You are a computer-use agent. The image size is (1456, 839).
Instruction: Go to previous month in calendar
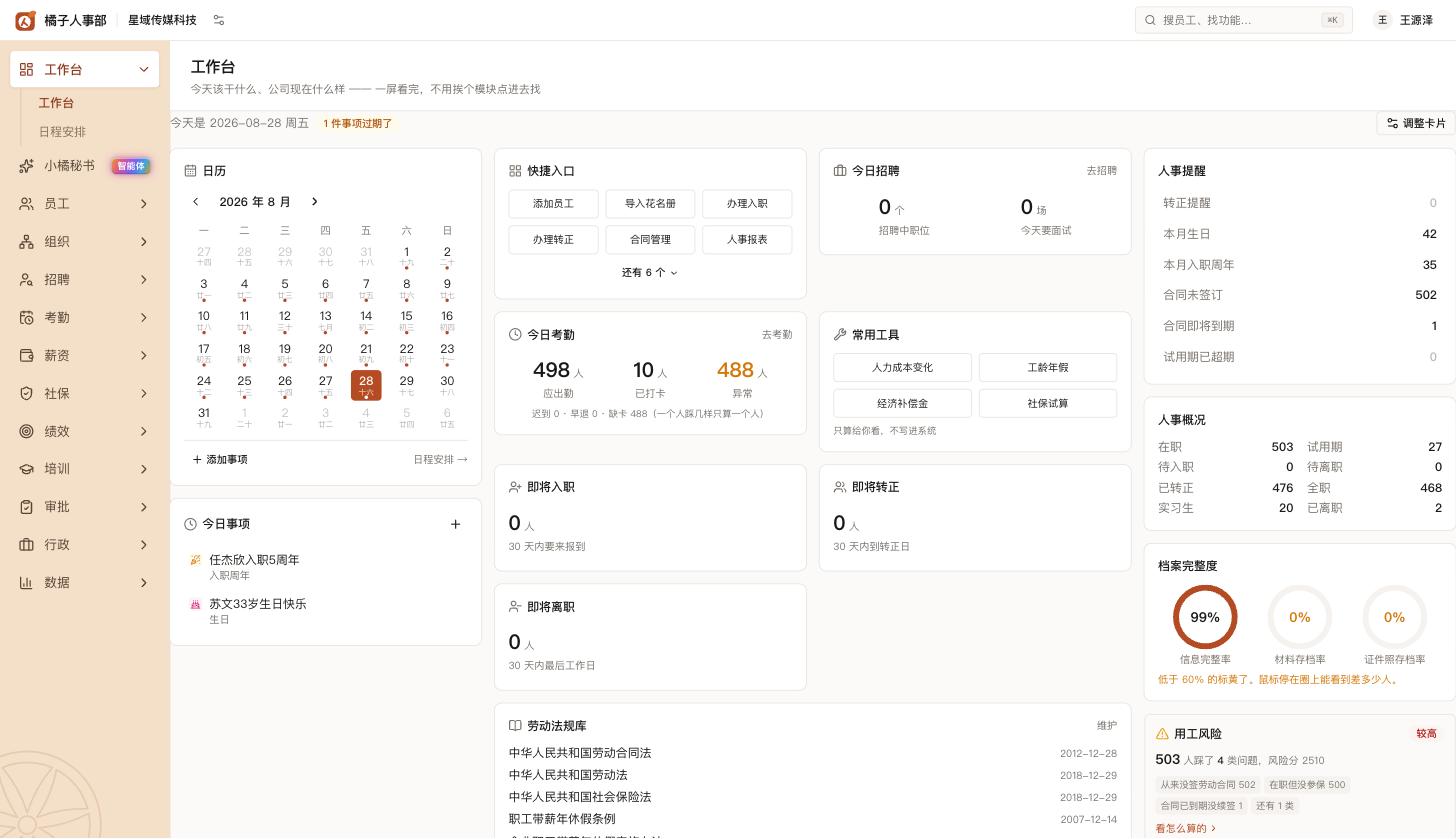[x=196, y=202]
